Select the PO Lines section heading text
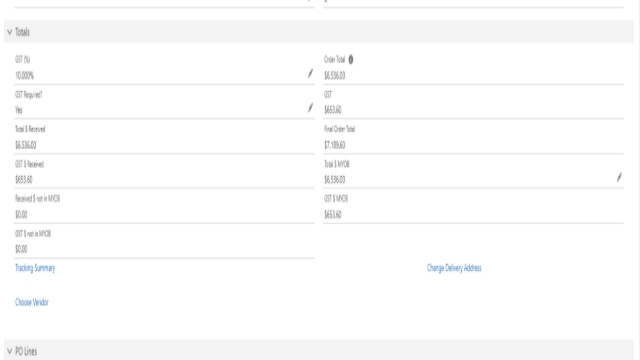Screen dimensions: 640x360 point(26,351)
